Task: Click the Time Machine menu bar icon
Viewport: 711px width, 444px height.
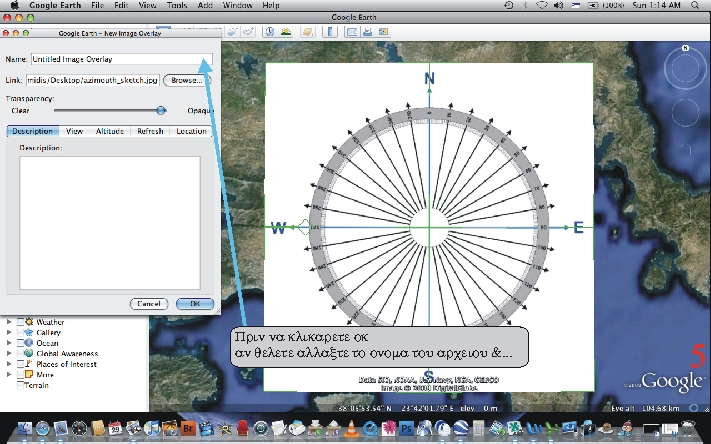Action: point(508,5)
